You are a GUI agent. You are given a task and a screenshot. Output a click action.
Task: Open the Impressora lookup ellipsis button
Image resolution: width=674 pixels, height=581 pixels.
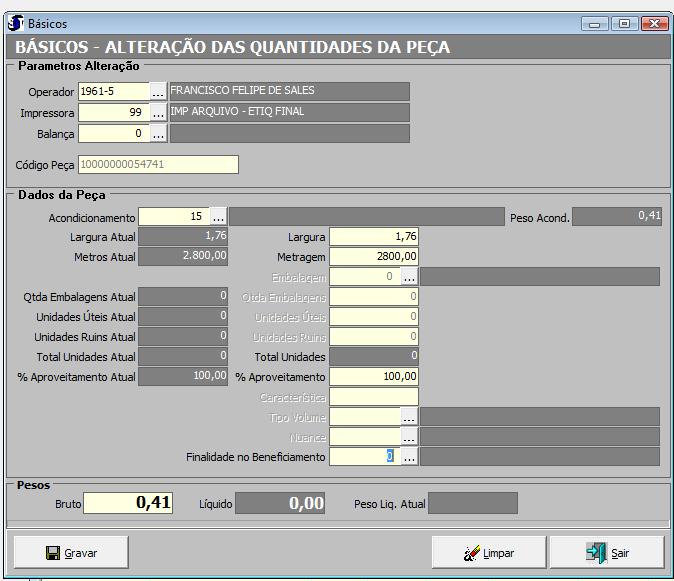(158, 113)
